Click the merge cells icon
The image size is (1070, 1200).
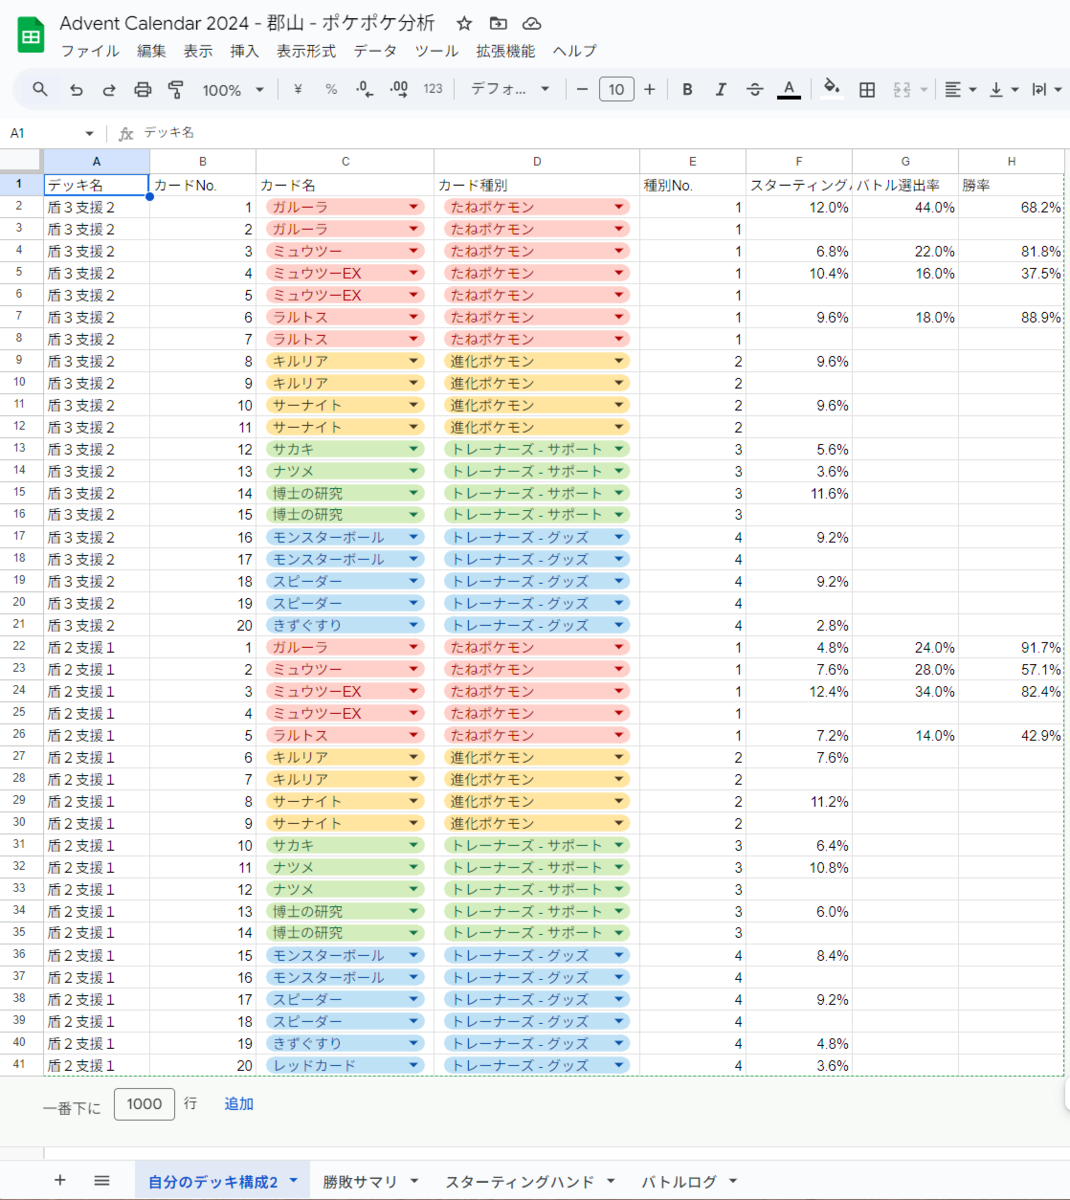(x=902, y=90)
